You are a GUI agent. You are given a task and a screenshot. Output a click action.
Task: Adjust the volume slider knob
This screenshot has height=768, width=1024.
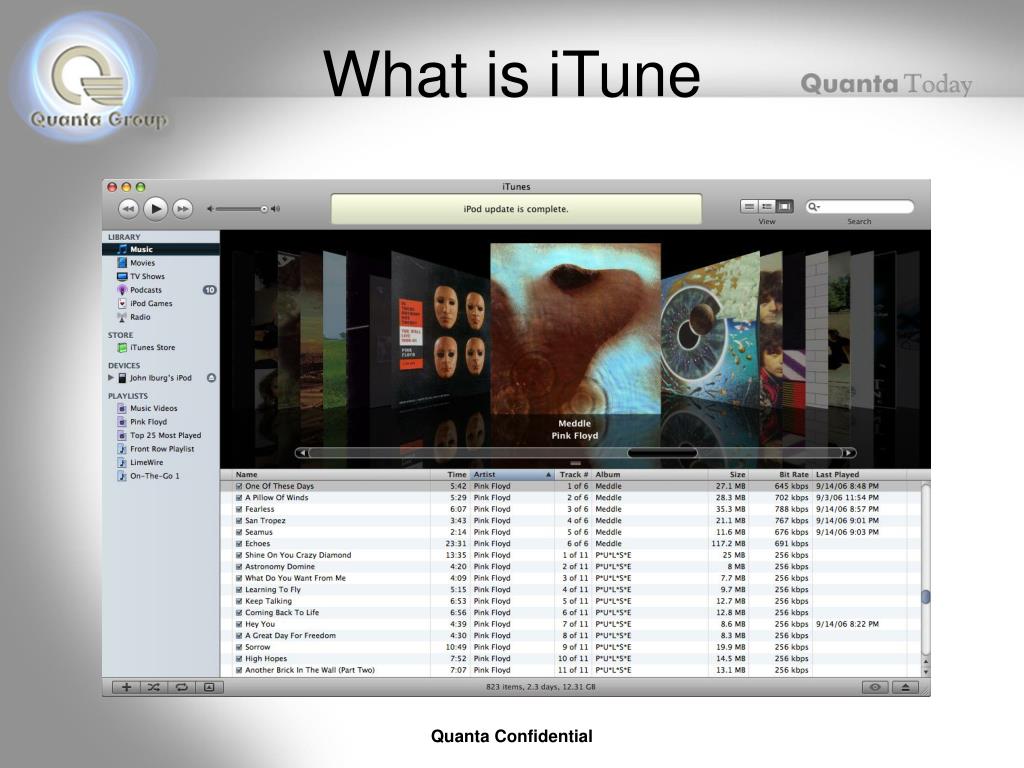pyautogui.click(x=264, y=209)
